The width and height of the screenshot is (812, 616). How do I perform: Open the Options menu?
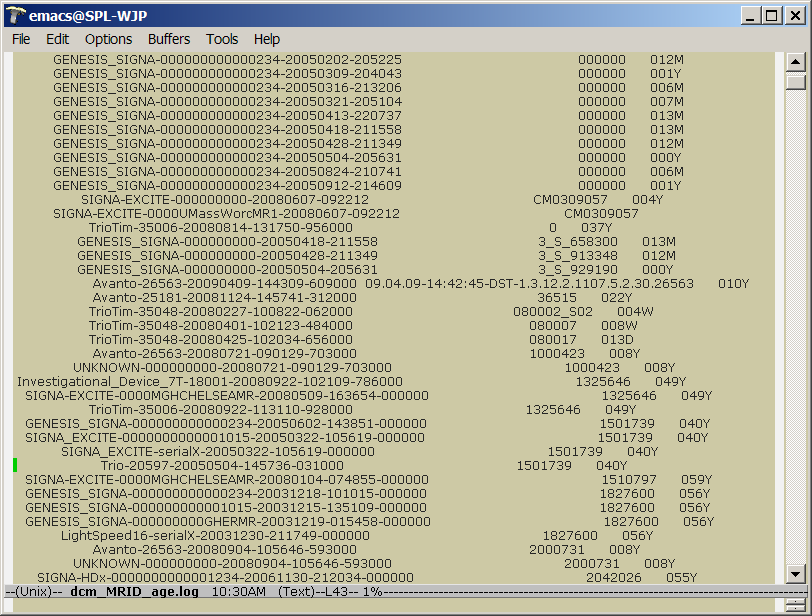click(x=108, y=39)
